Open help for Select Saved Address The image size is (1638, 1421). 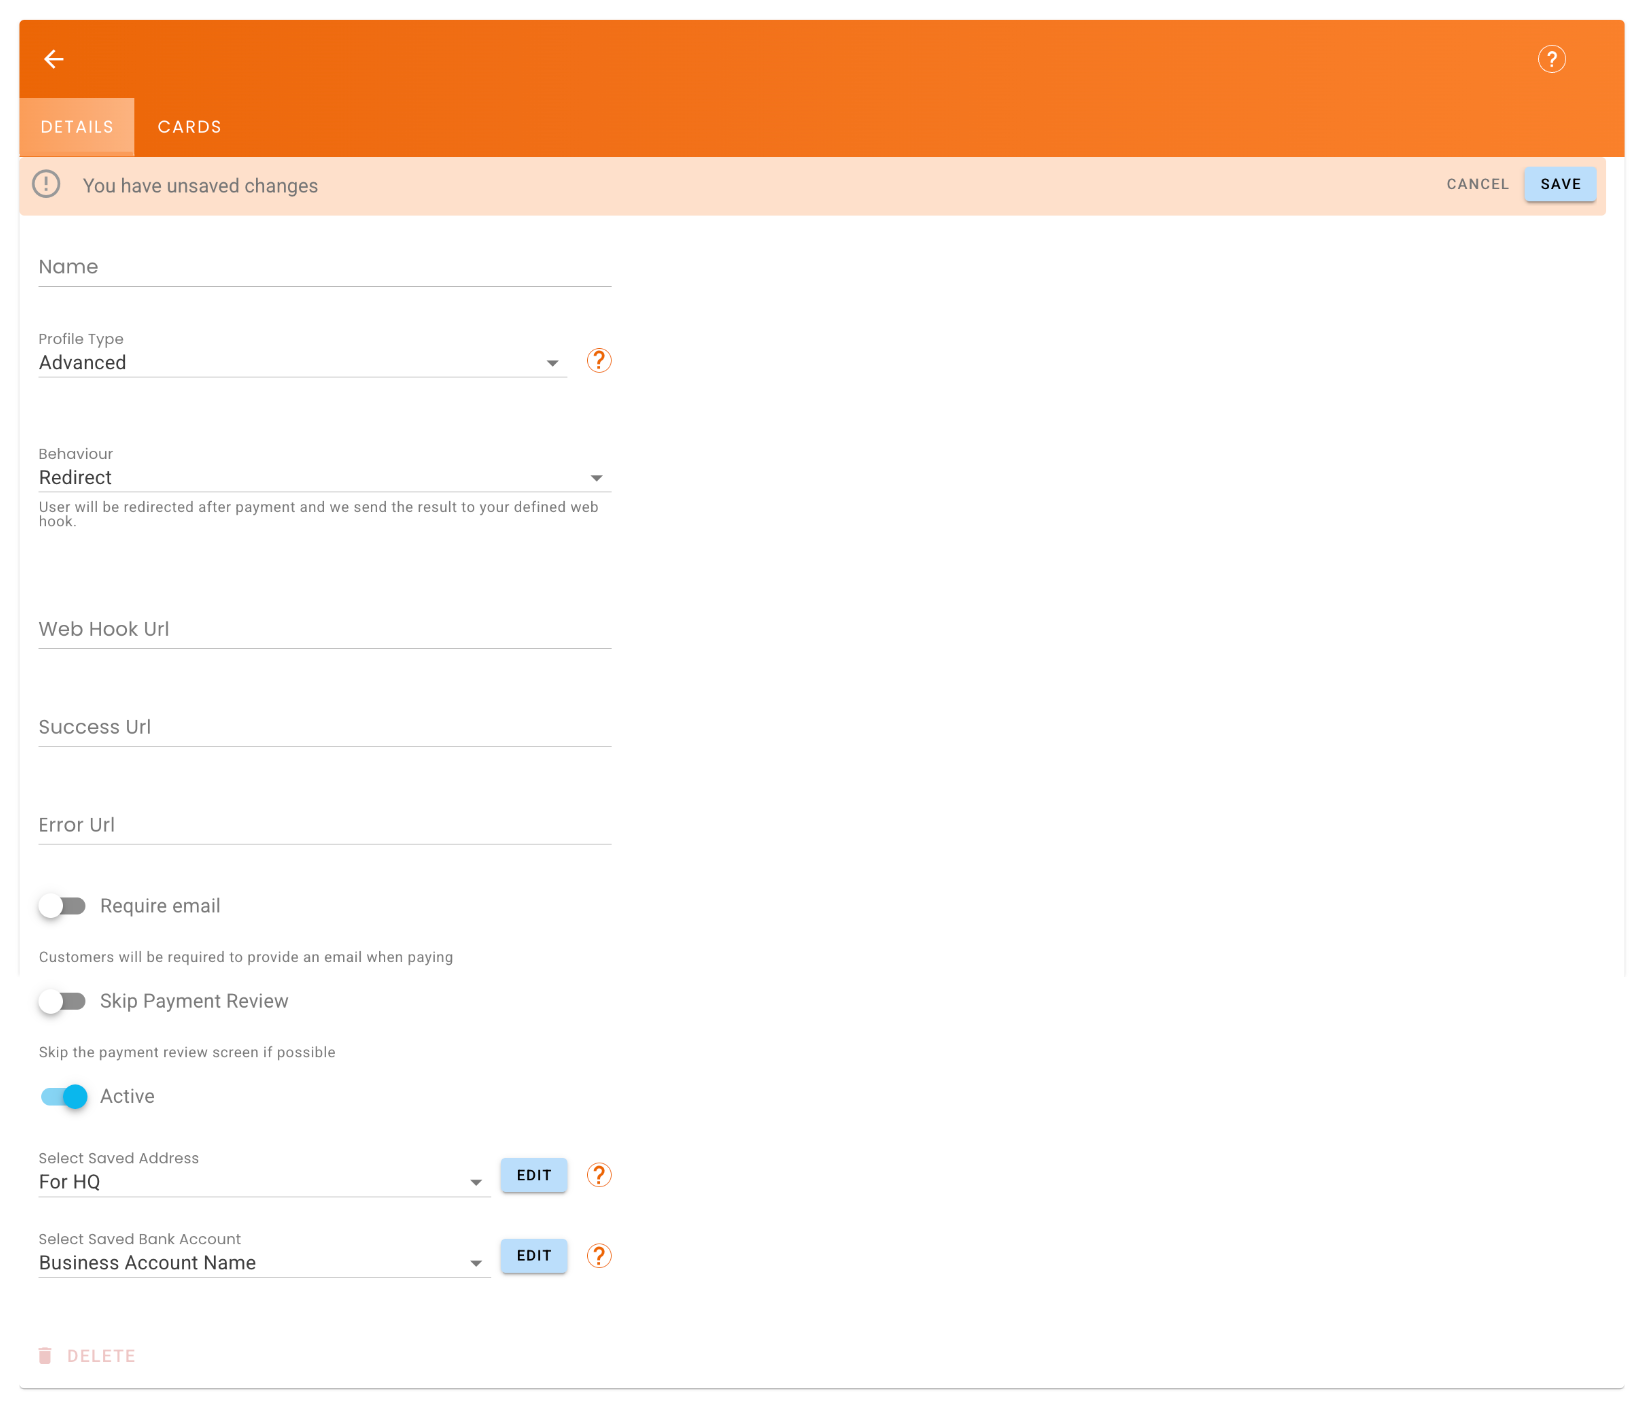coord(599,1175)
